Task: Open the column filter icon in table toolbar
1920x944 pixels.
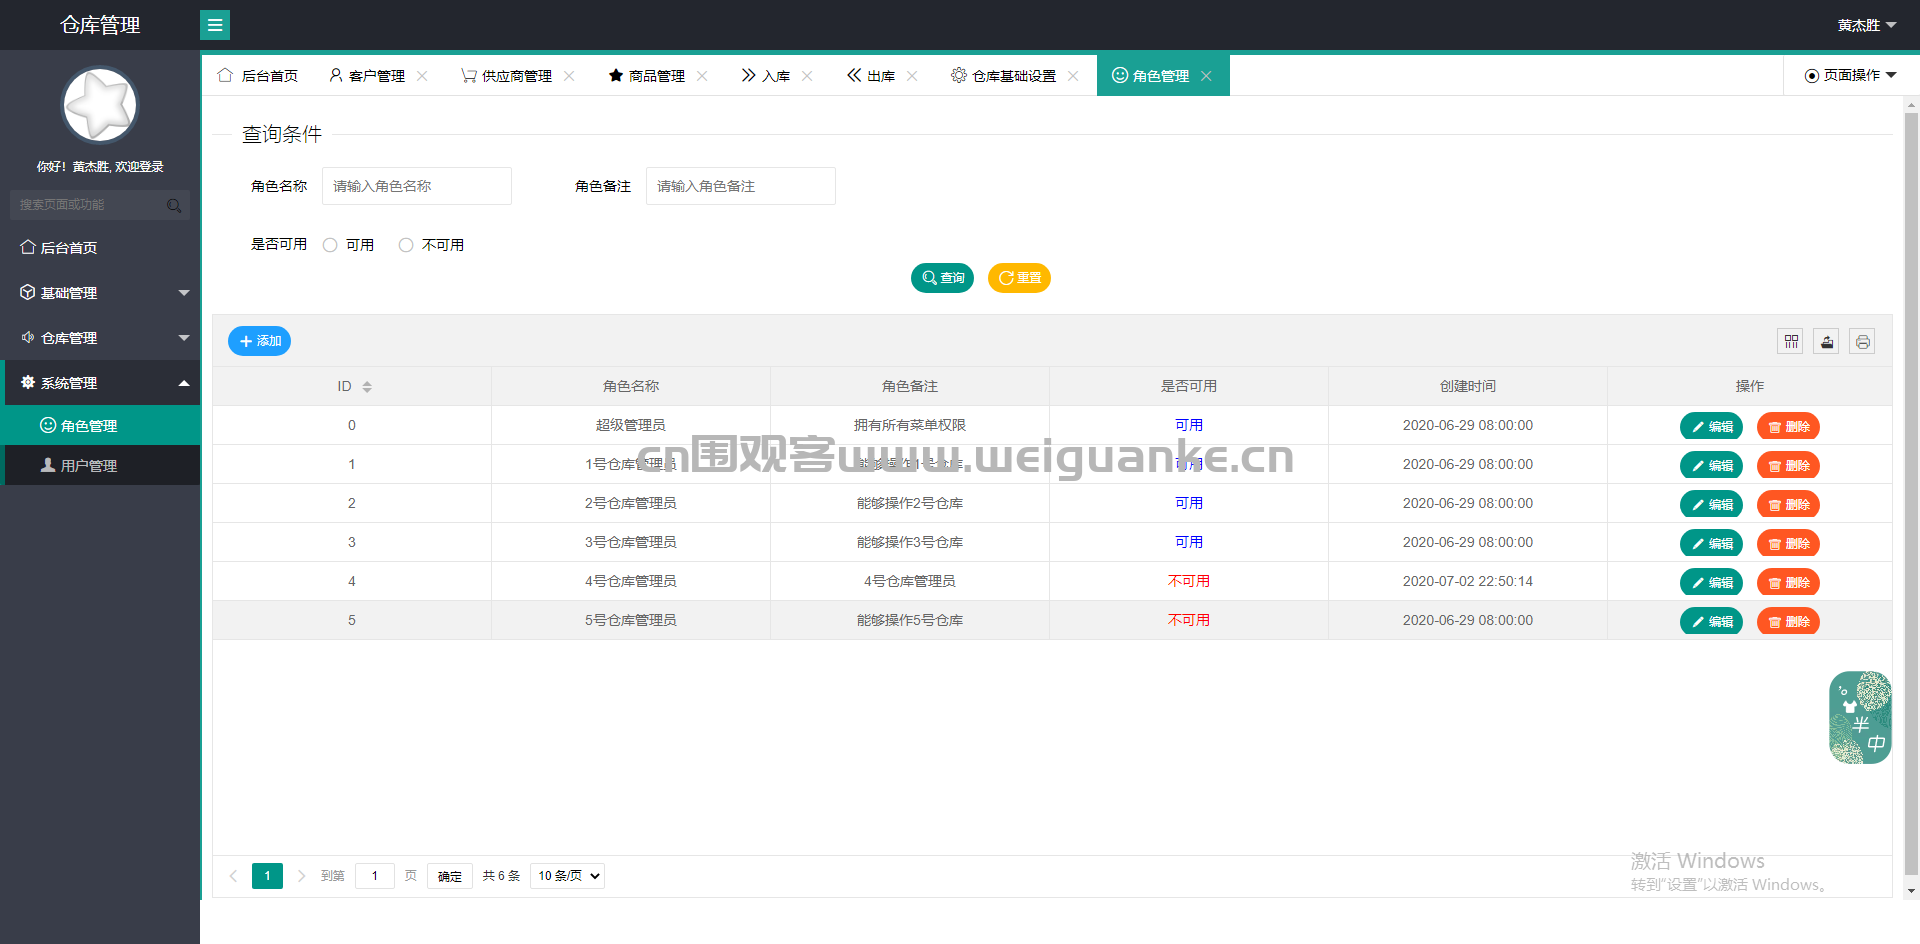Action: click(x=1791, y=342)
